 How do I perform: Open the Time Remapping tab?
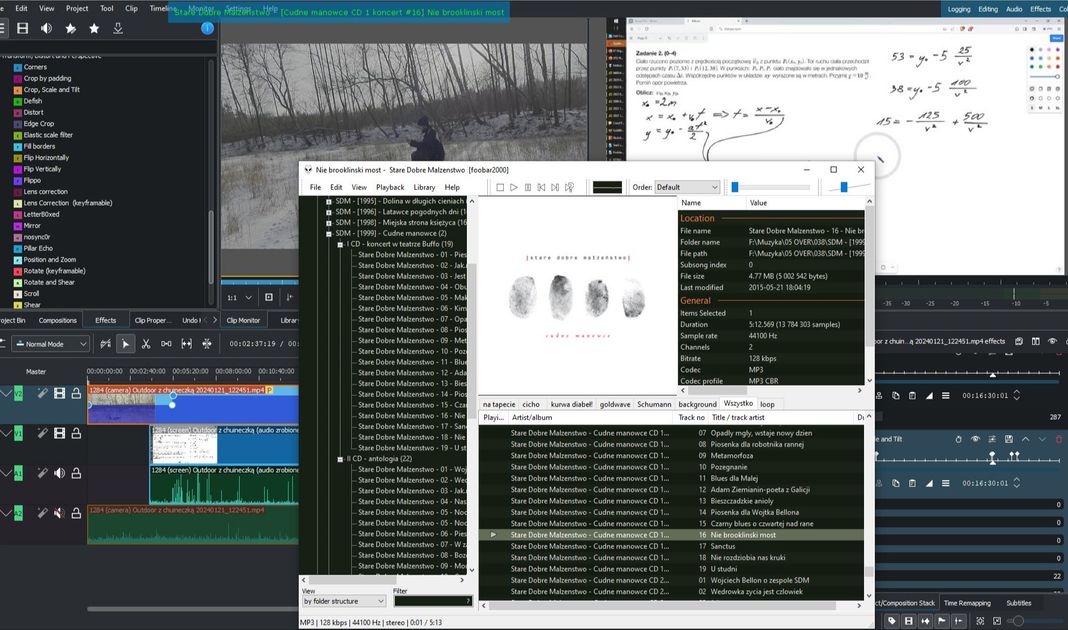point(968,603)
